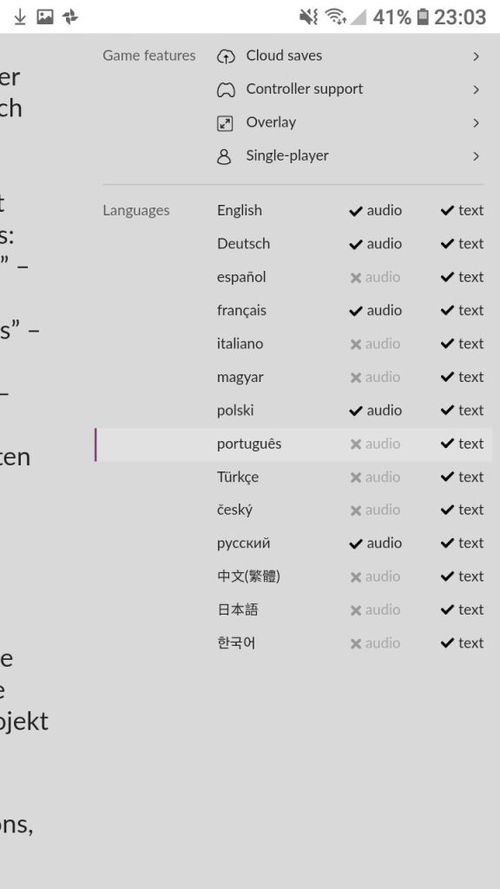Screen dimensions: 500x889
Task: Click the text checkmark for português
Action: tap(447, 444)
